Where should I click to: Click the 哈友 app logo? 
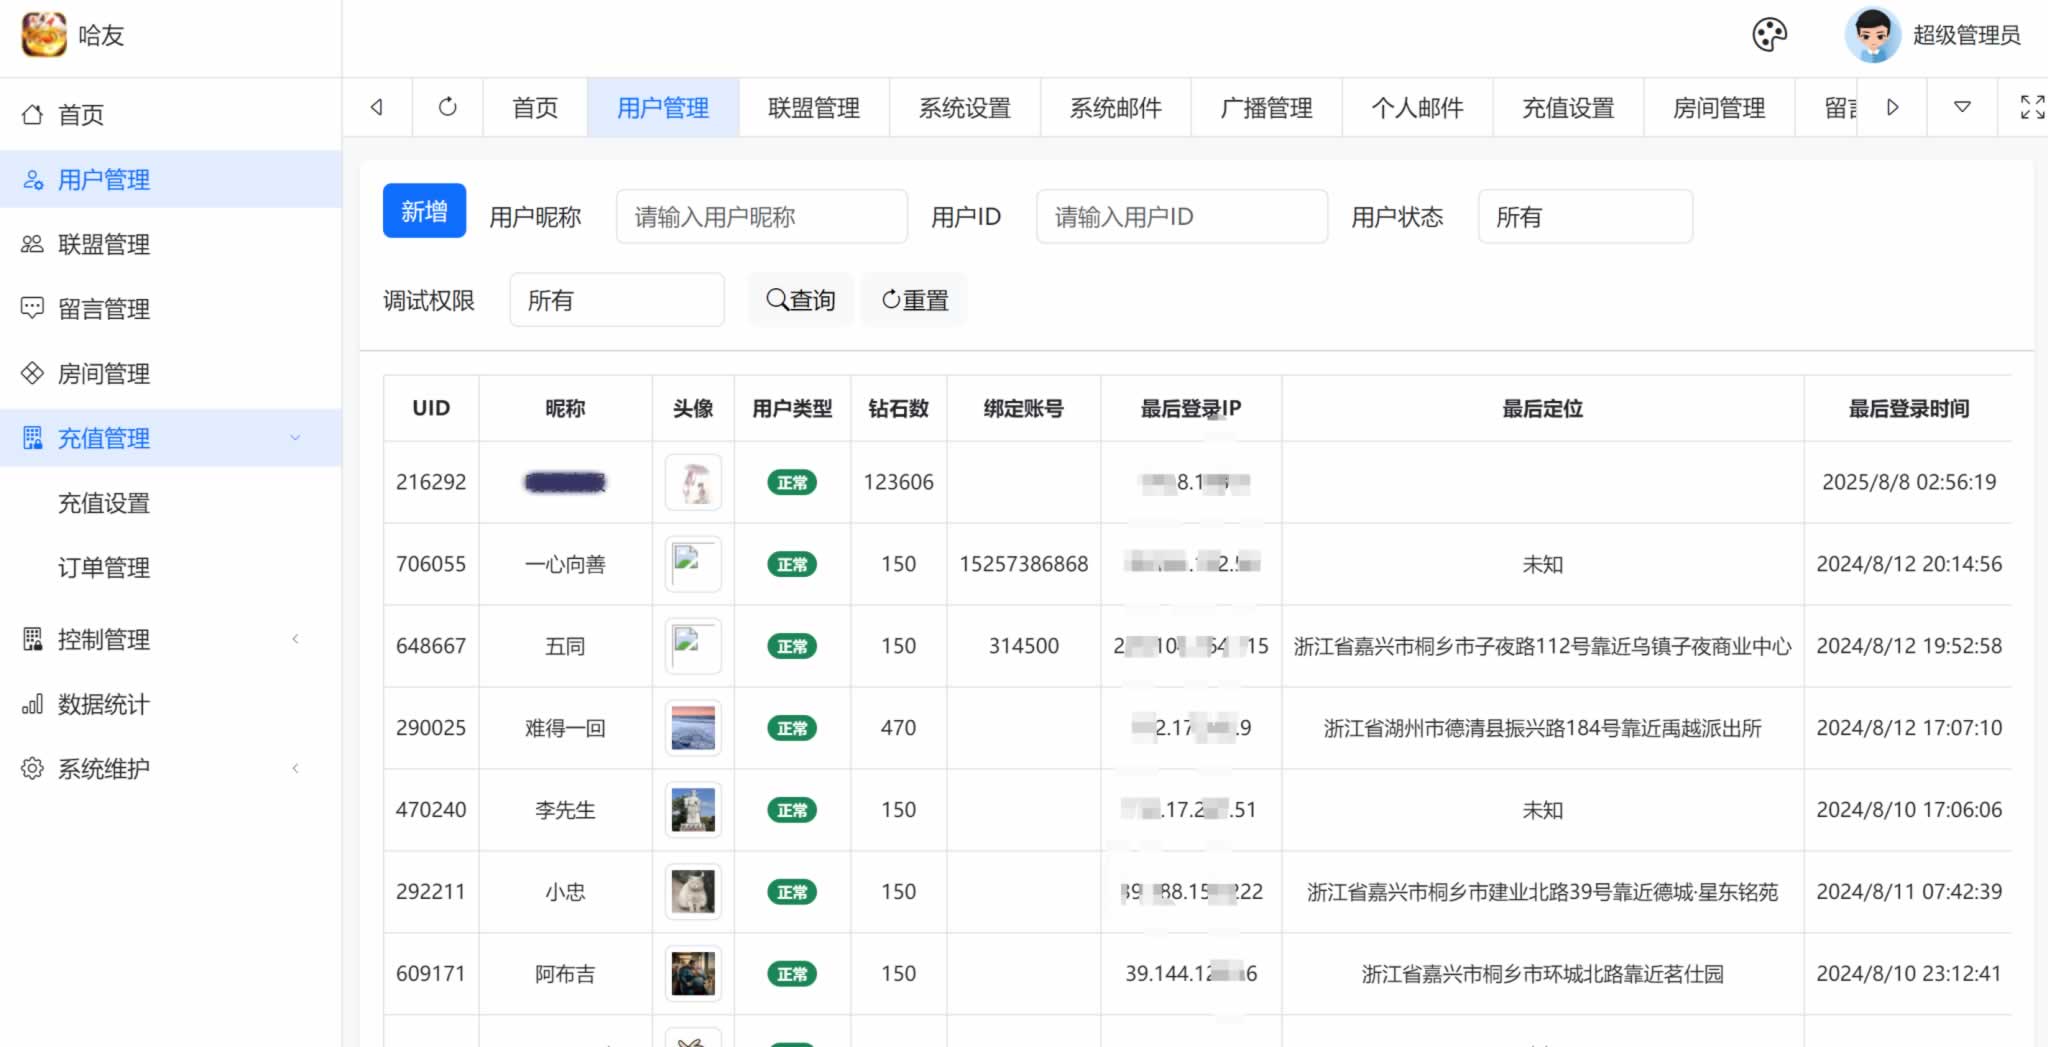(x=44, y=35)
